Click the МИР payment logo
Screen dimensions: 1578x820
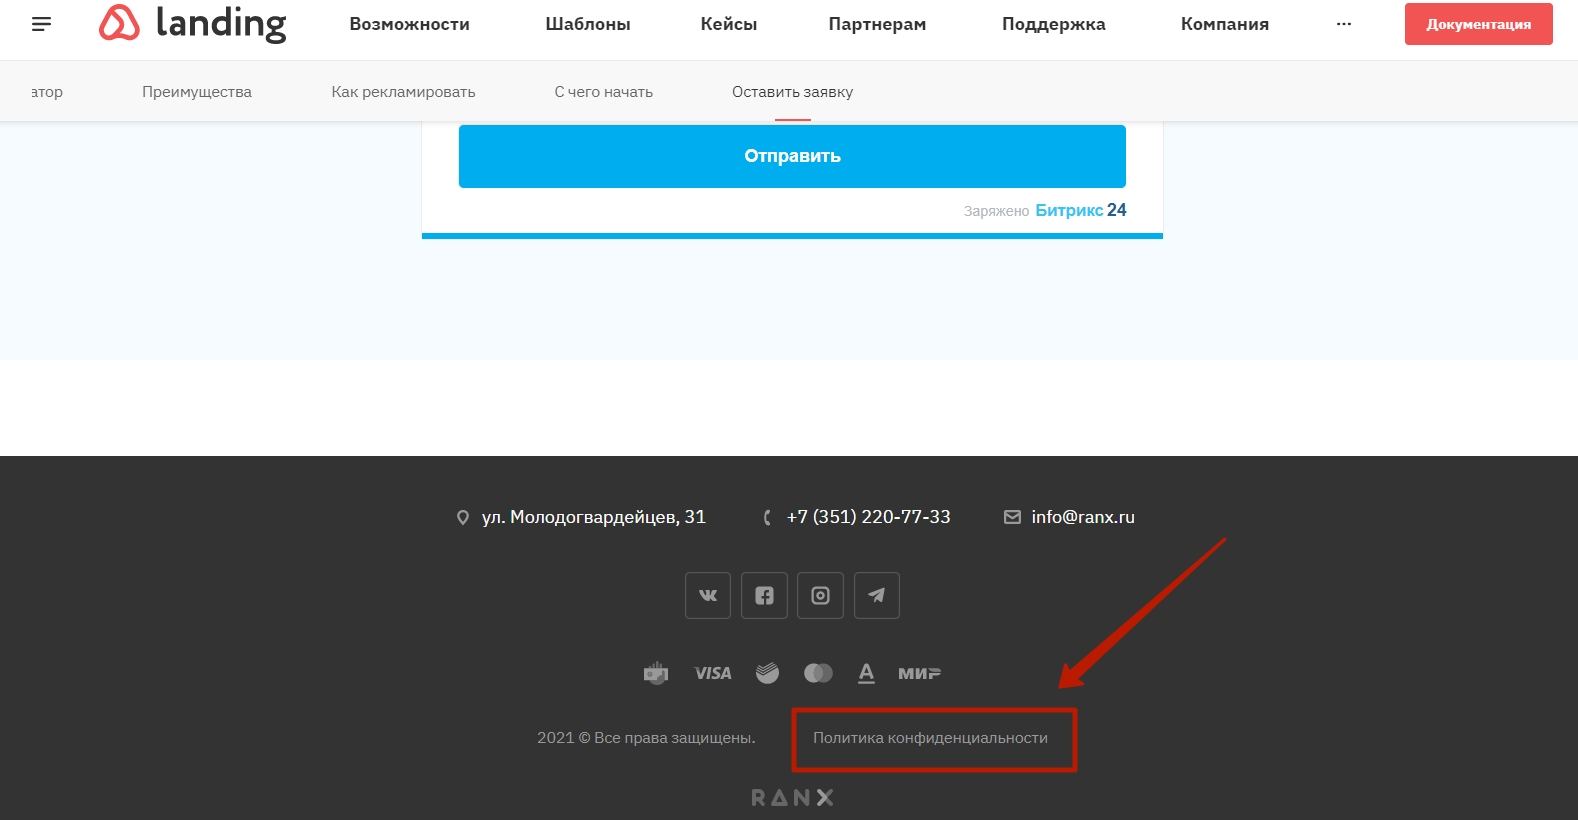tap(919, 673)
